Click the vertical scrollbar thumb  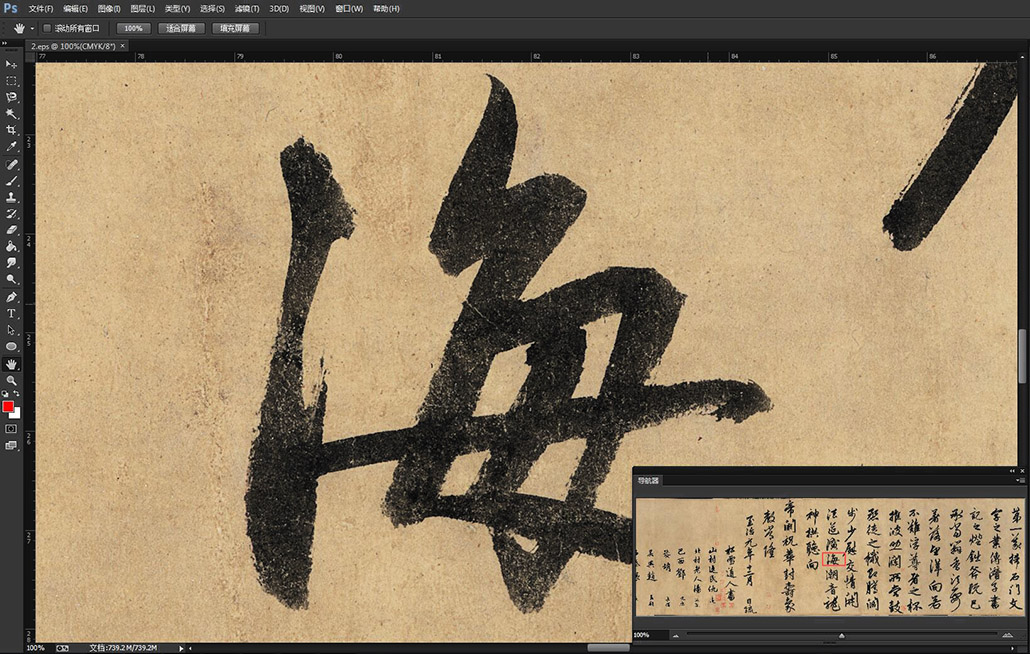point(1023,355)
